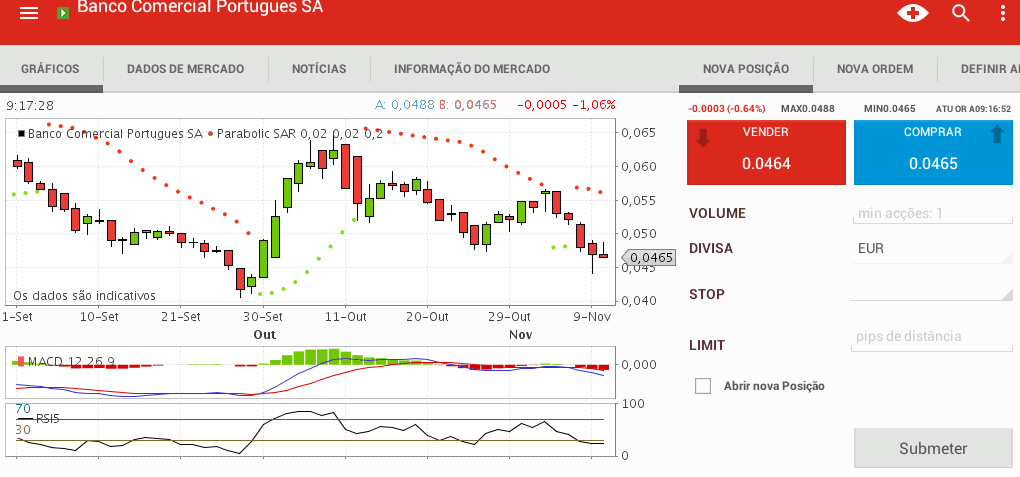Click the -0,0005 -1,06% change text

pos(566,105)
